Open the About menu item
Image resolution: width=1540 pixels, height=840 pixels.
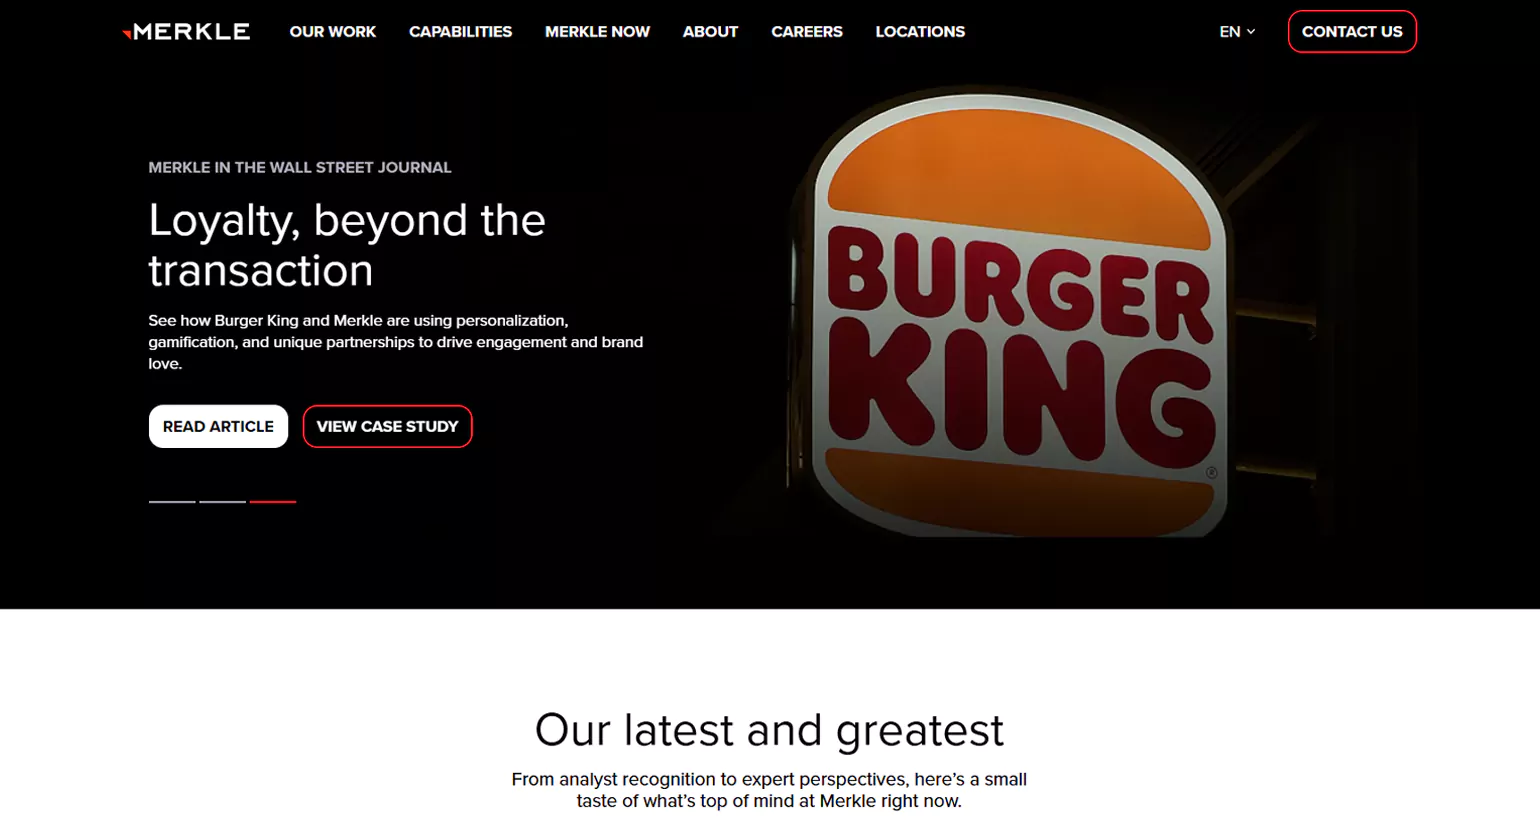(710, 32)
